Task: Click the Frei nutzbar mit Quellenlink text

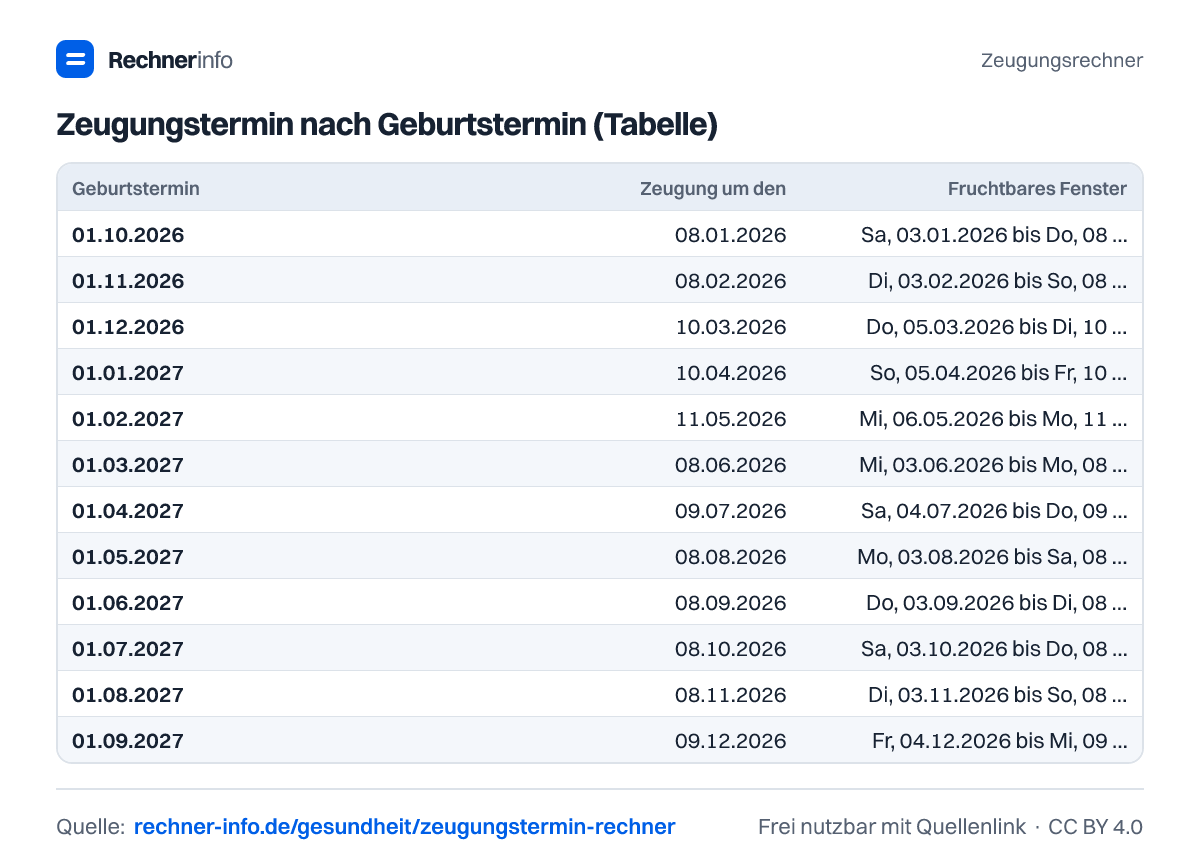Action: (892, 827)
